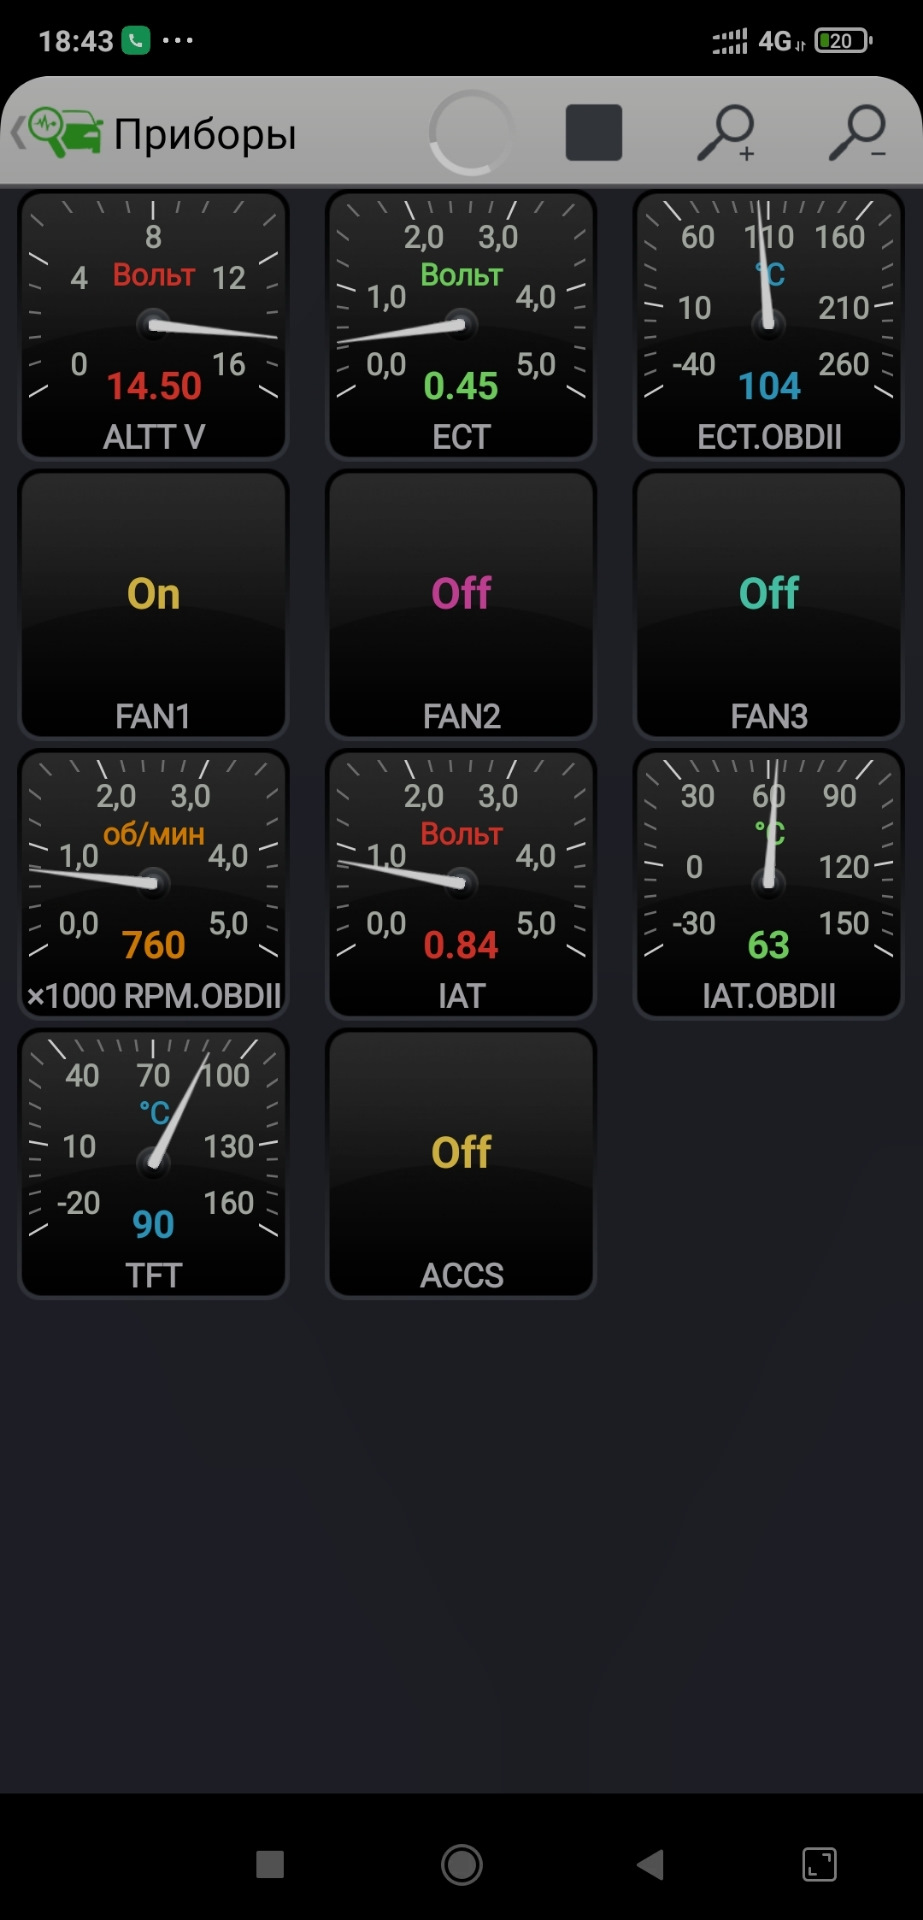The height and width of the screenshot is (1920, 923).
Task: Open the Android recent apps square
Action: (x=270, y=1864)
